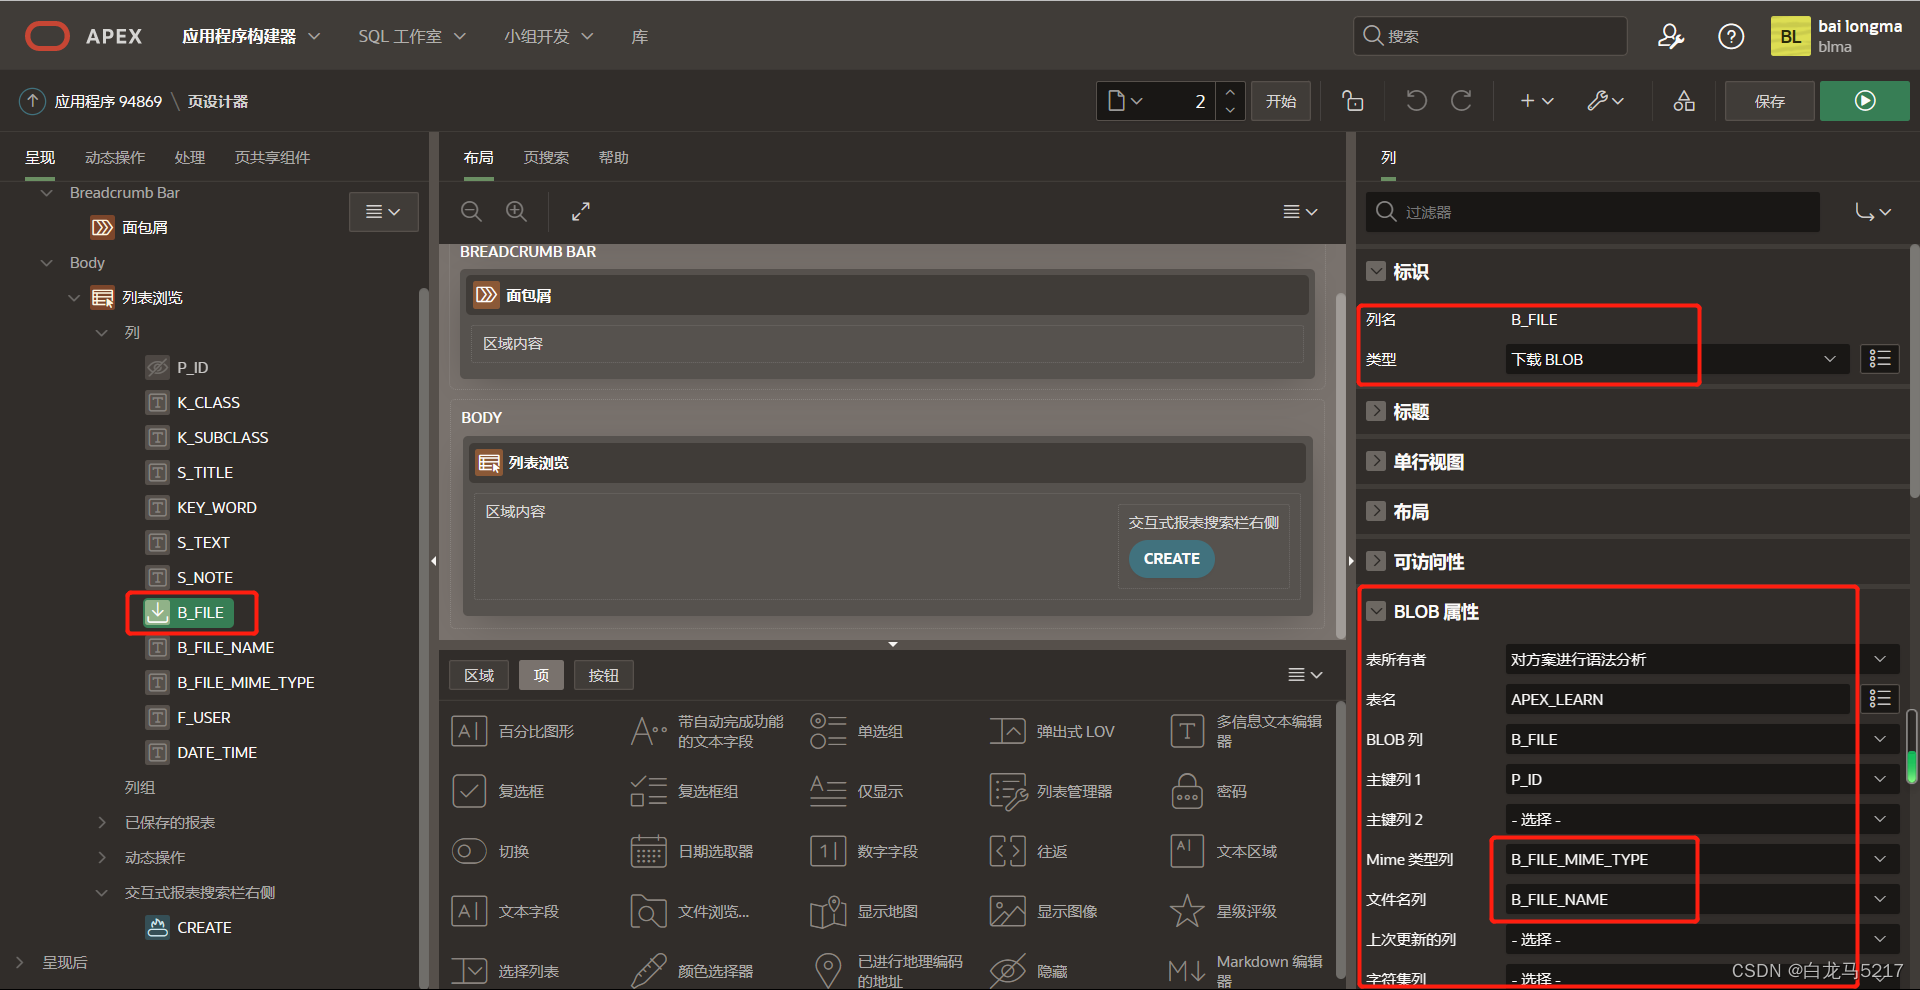Screen dimensions: 1920x990
Task: Click the Oracle APEX logo
Action: coord(47,36)
